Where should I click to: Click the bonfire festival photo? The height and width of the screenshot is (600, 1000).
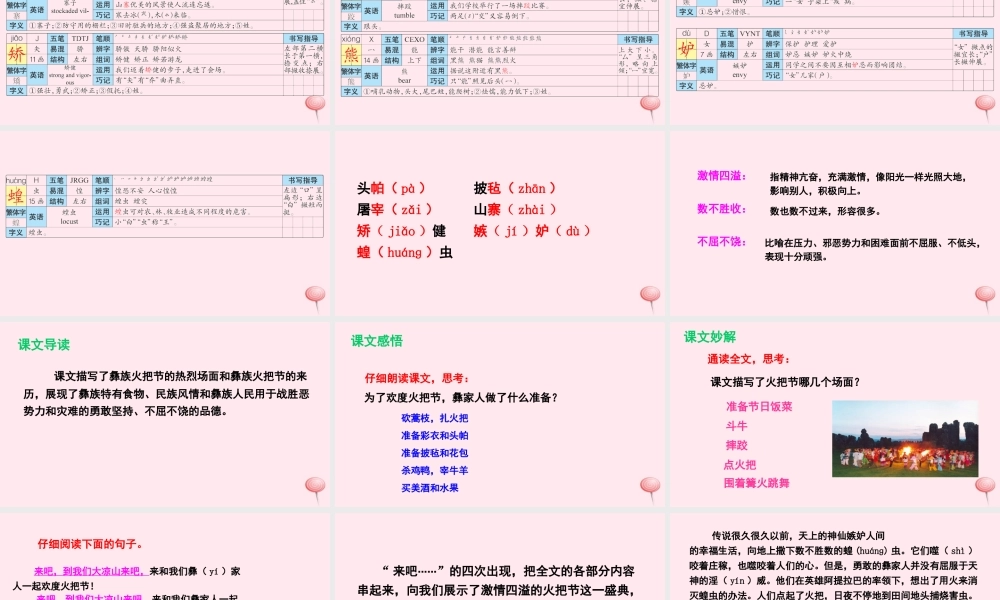pos(904,439)
